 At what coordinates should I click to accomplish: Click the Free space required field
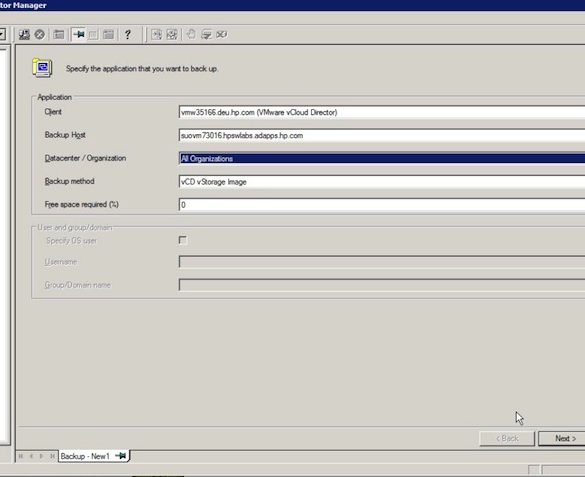pyautogui.click(x=382, y=205)
